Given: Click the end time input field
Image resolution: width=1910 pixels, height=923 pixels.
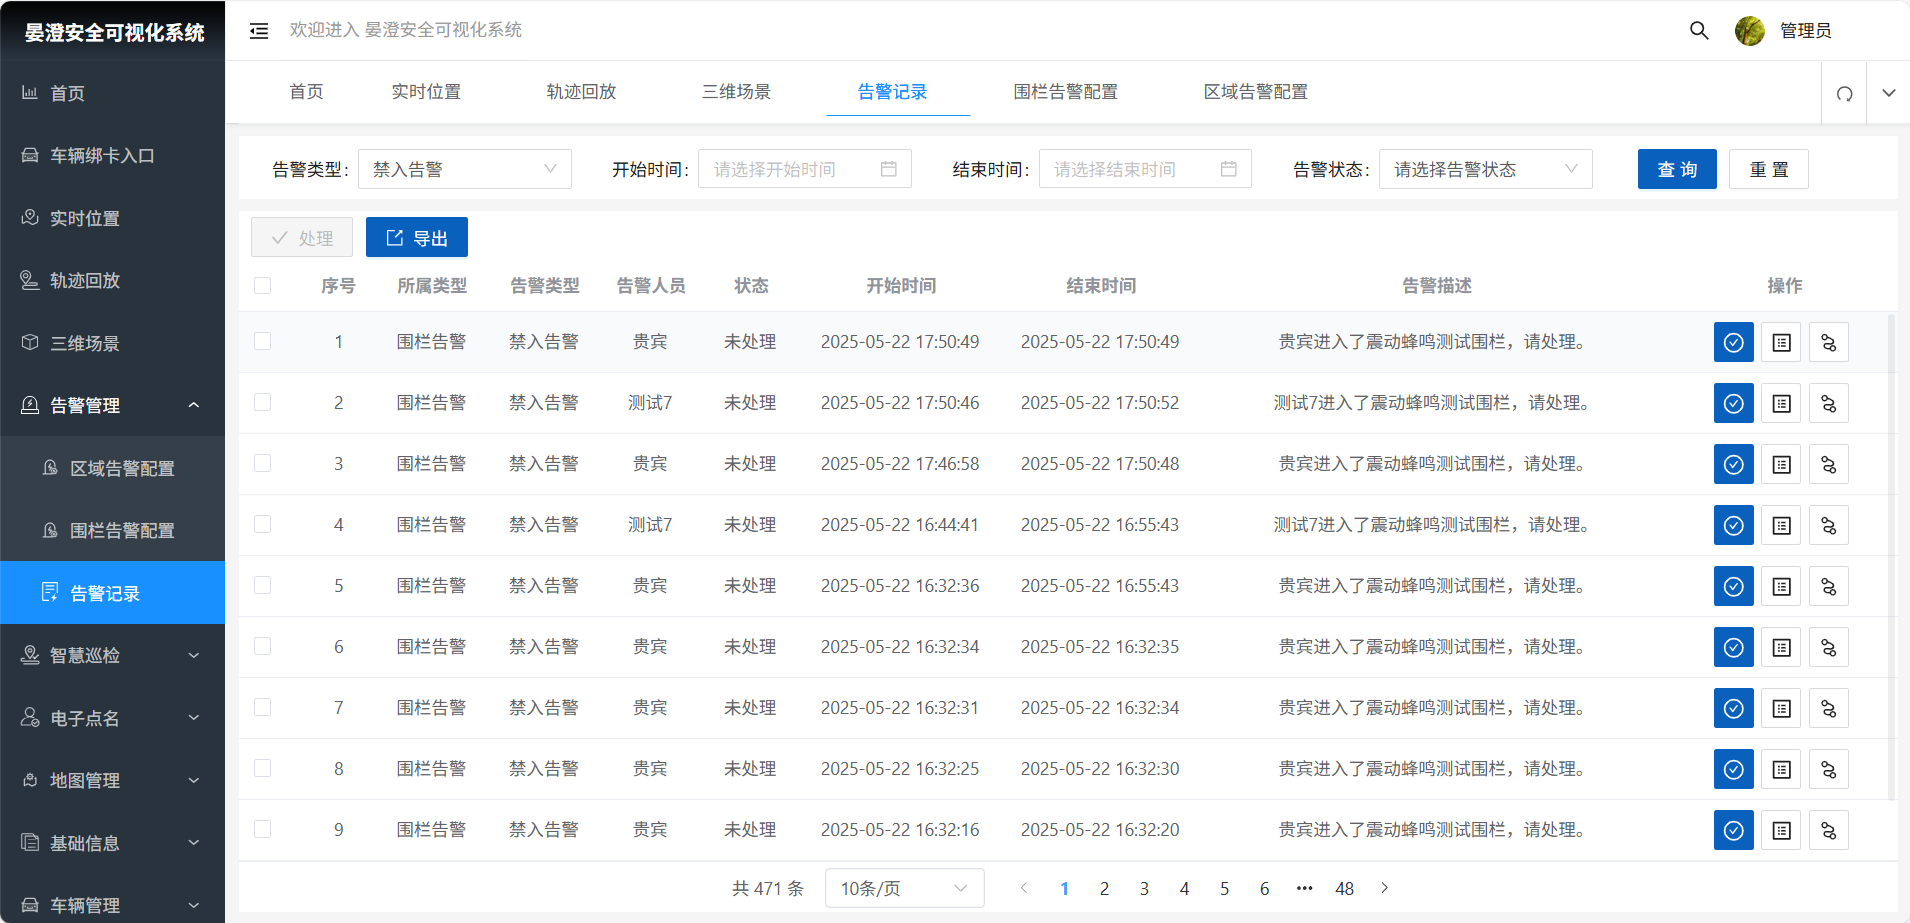Looking at the screenshot, I should coord(1132,169).
